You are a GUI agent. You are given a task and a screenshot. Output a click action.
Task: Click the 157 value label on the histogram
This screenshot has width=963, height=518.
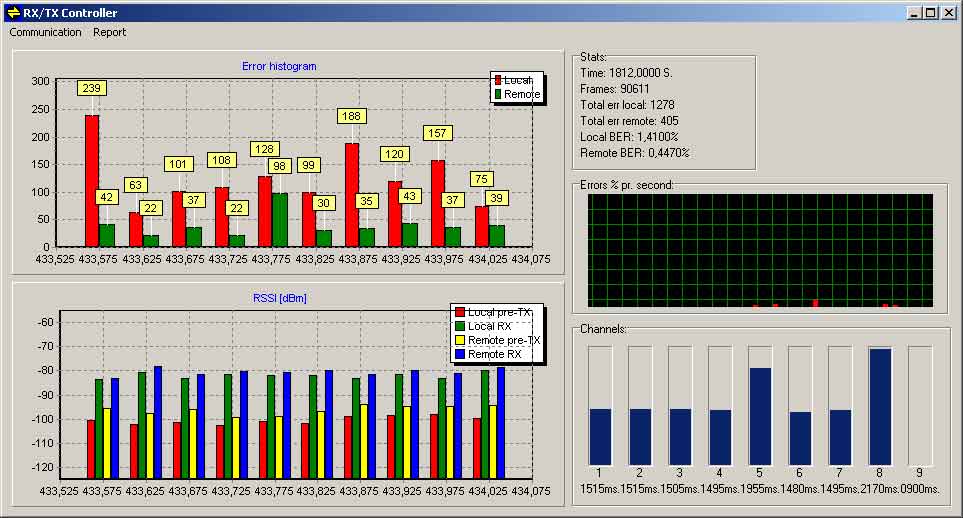tap(437, 133)
